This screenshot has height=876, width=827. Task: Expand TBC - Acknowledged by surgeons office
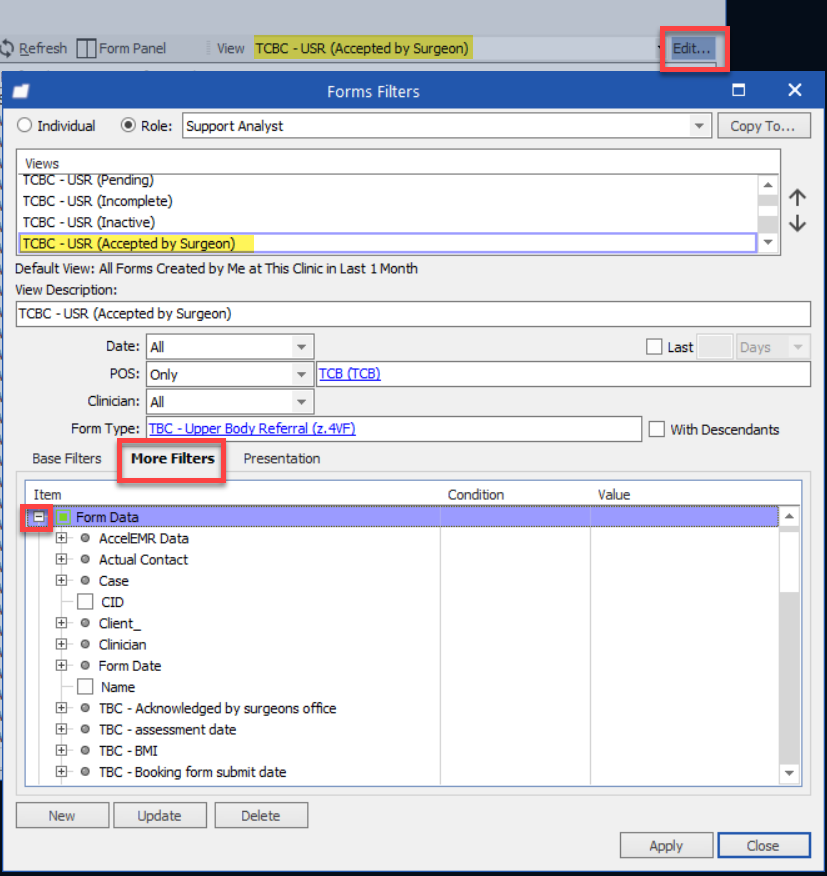(61, 708)
